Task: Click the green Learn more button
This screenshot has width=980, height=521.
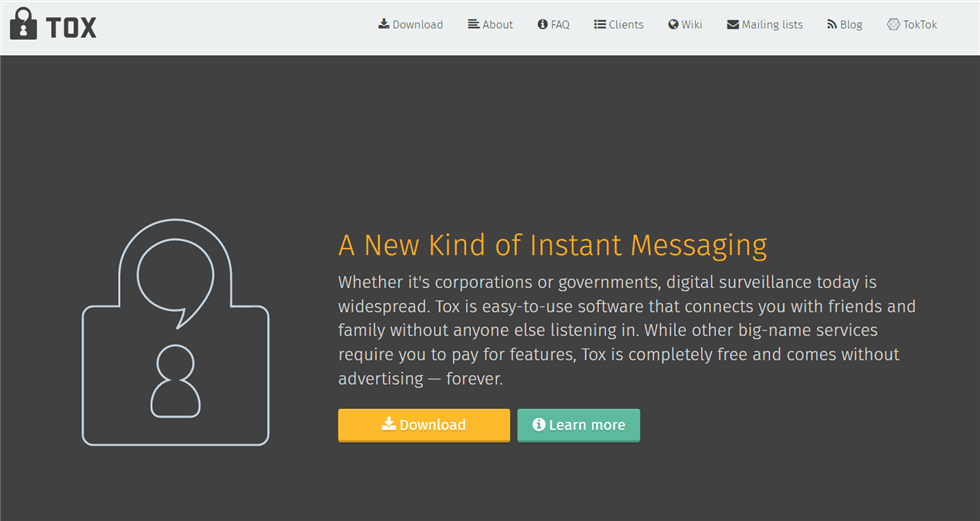Action: click(578, 425)
